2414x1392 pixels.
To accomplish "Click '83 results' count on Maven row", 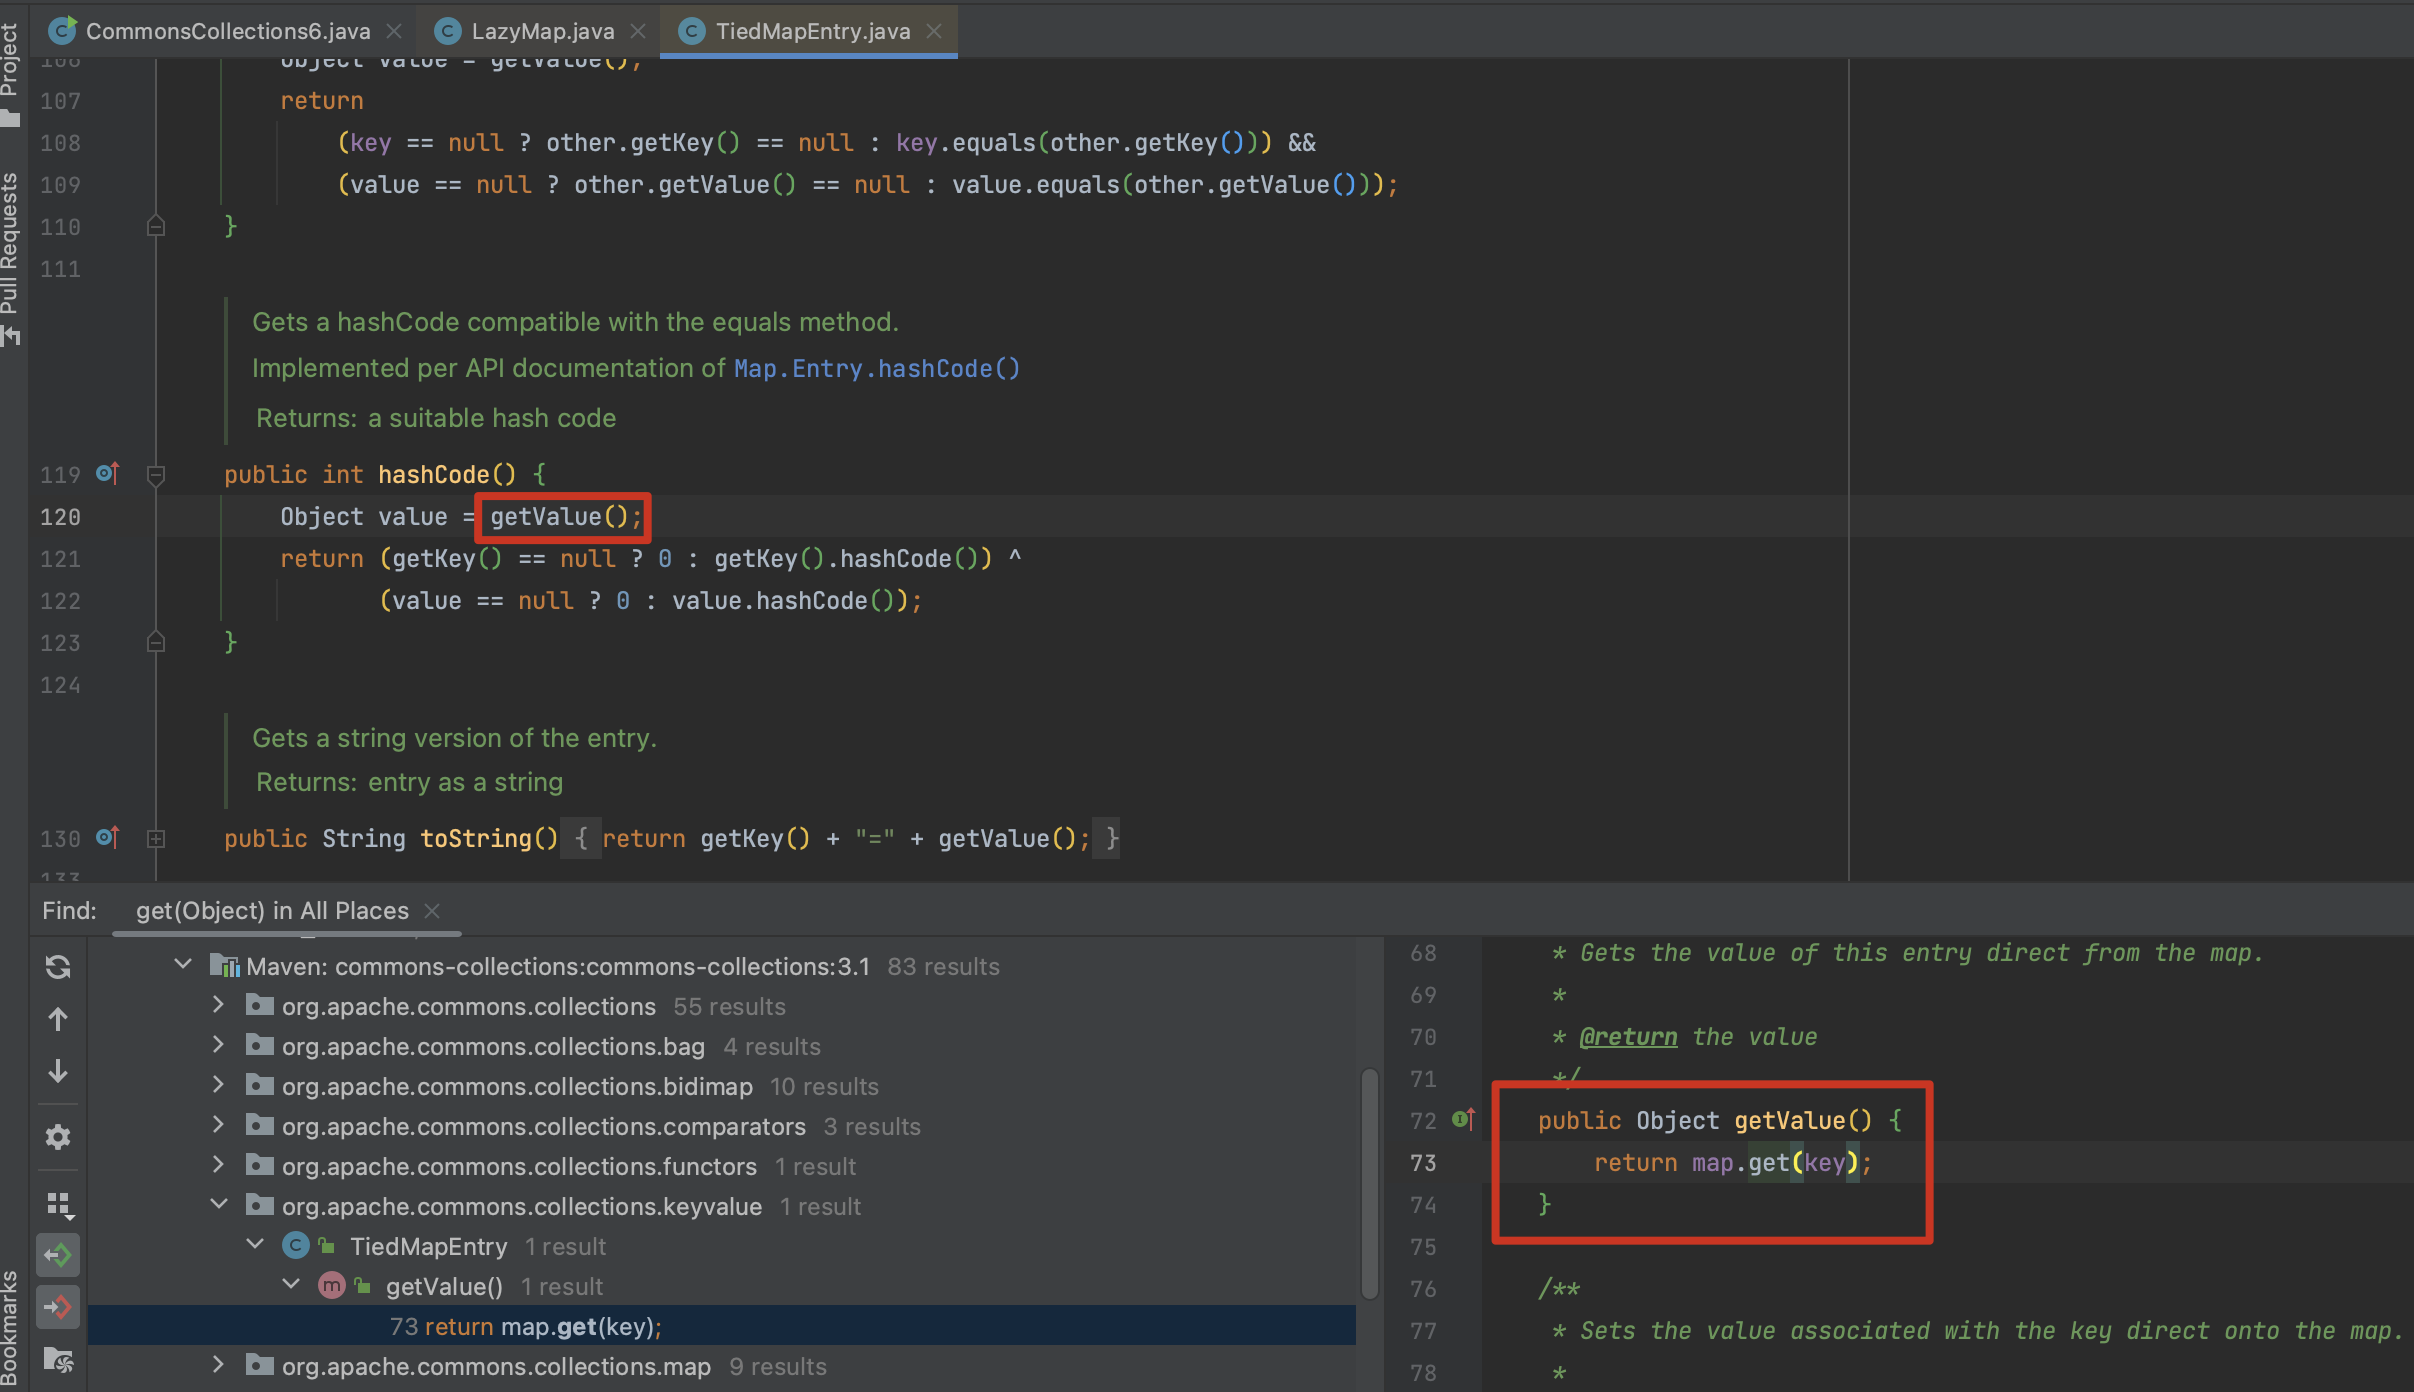I will [x=943, y=967].
